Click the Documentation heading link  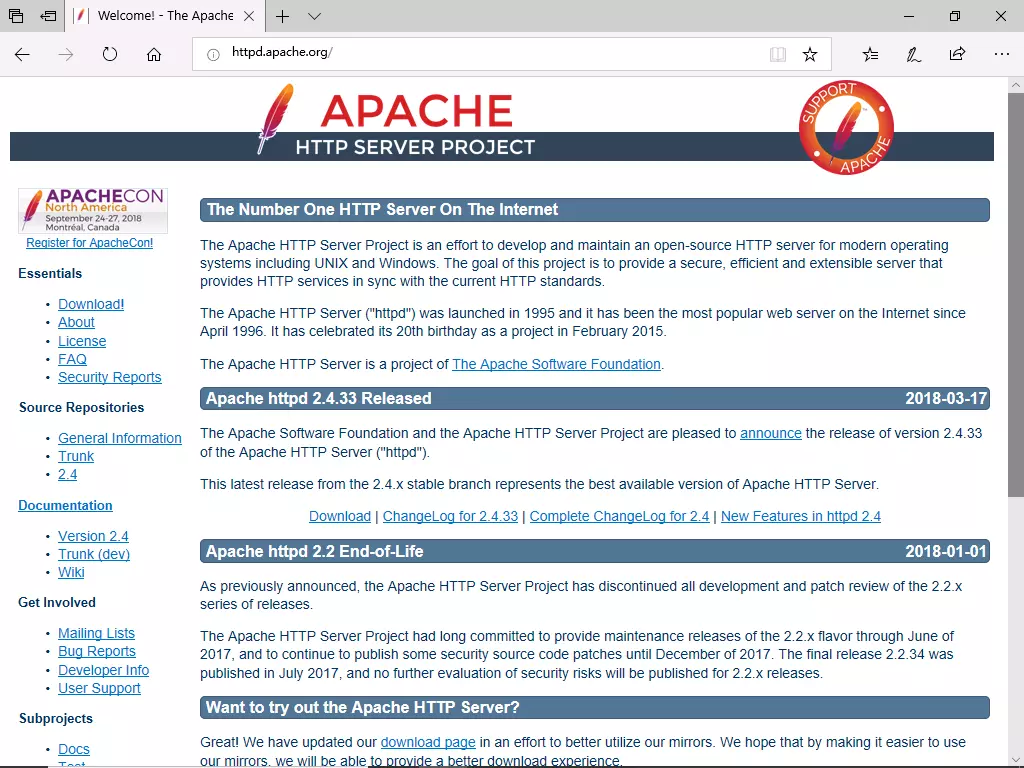tap(65, 505)
